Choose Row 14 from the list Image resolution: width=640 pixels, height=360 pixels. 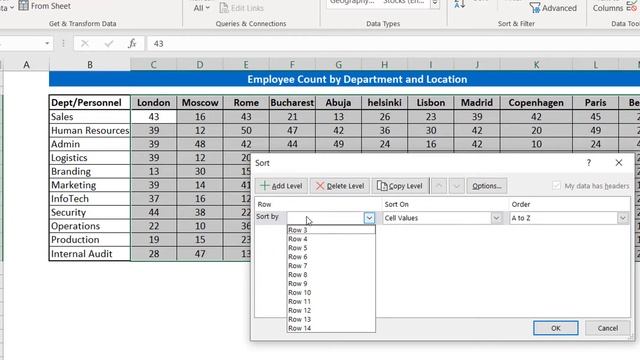click(331, 328)
